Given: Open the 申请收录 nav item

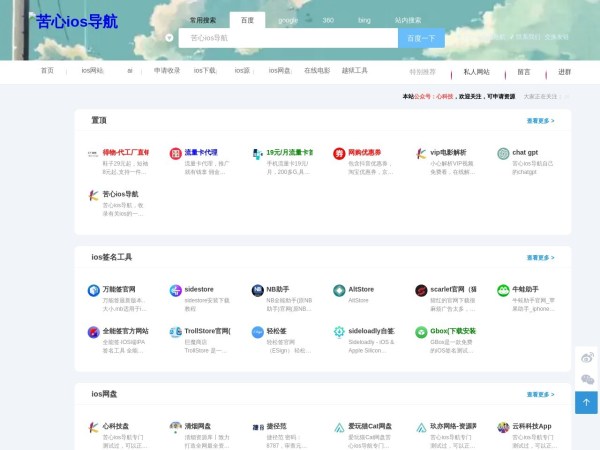Looking at the screenshot, I should (167, 71).
